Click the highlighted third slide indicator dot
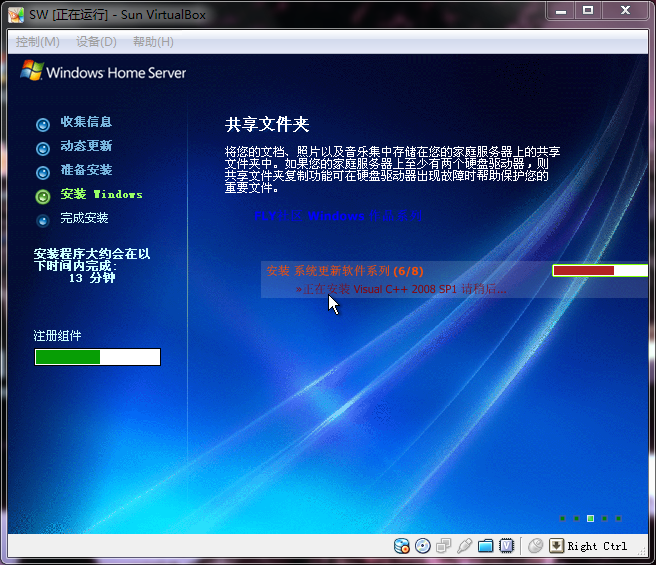 tap(590, 519)
